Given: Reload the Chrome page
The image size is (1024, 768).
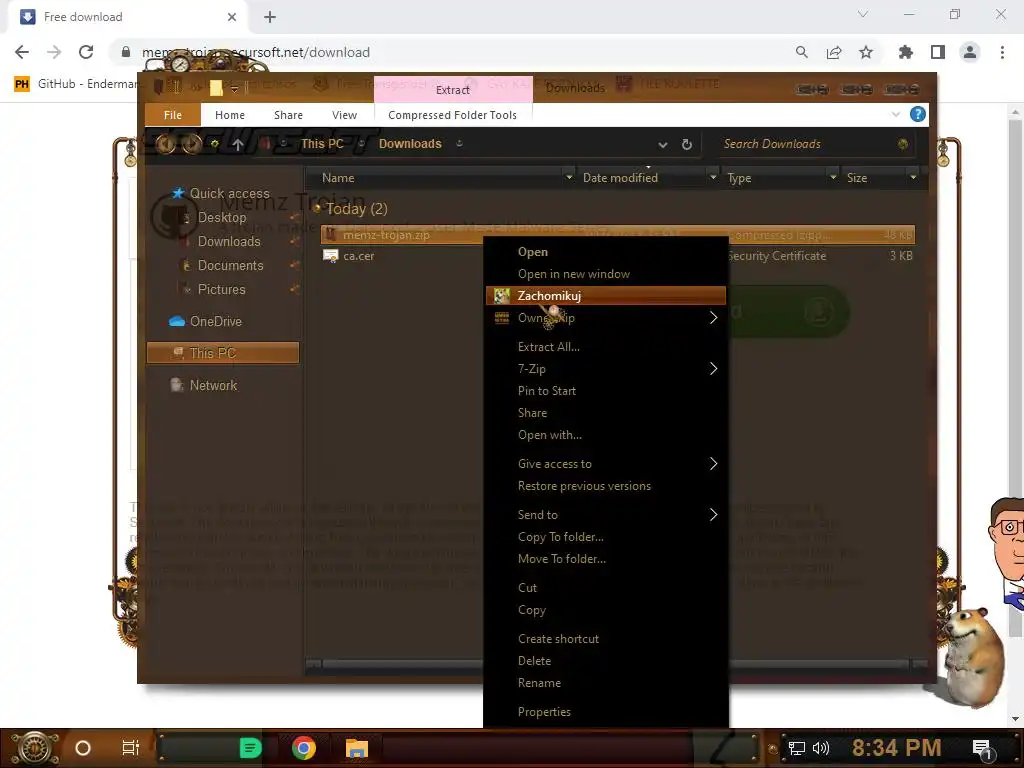Looking at the screenshot, I should (x=86, y=52).
